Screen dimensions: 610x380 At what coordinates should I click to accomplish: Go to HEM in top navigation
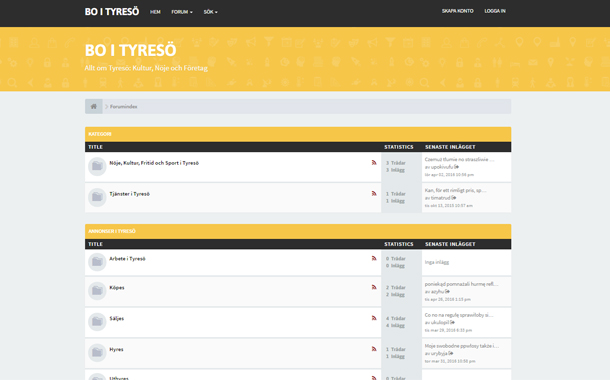coord(155,12)
